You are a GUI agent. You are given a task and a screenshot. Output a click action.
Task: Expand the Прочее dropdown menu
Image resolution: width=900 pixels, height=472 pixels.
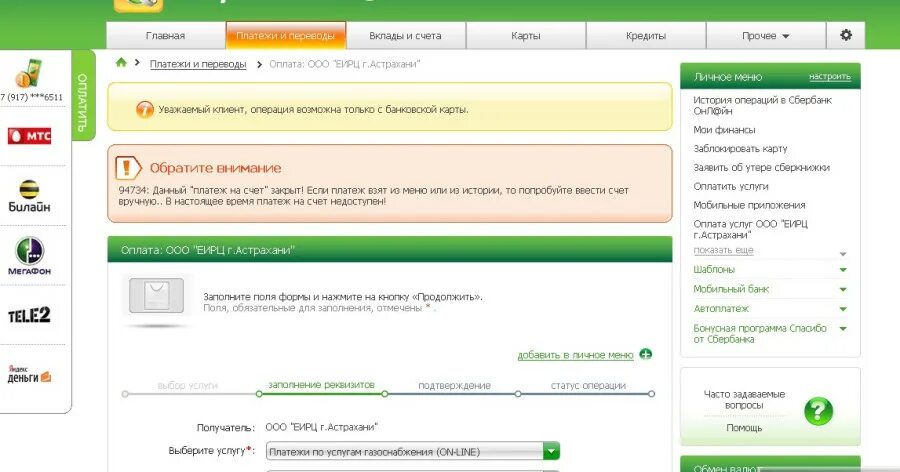coord(766,36)
